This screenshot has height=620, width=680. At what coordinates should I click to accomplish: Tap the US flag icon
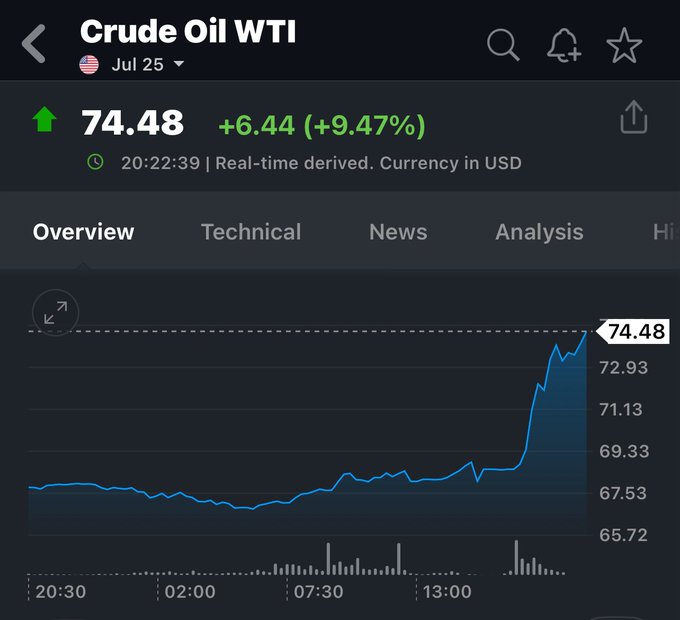89,65
